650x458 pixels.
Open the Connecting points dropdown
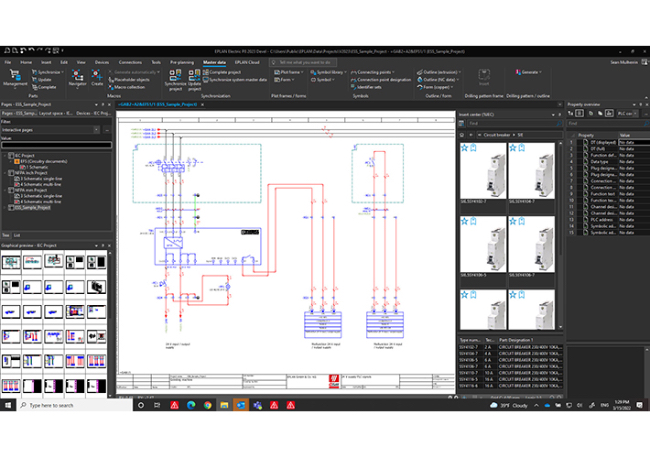pyautogui.click(x=373, y=72)
